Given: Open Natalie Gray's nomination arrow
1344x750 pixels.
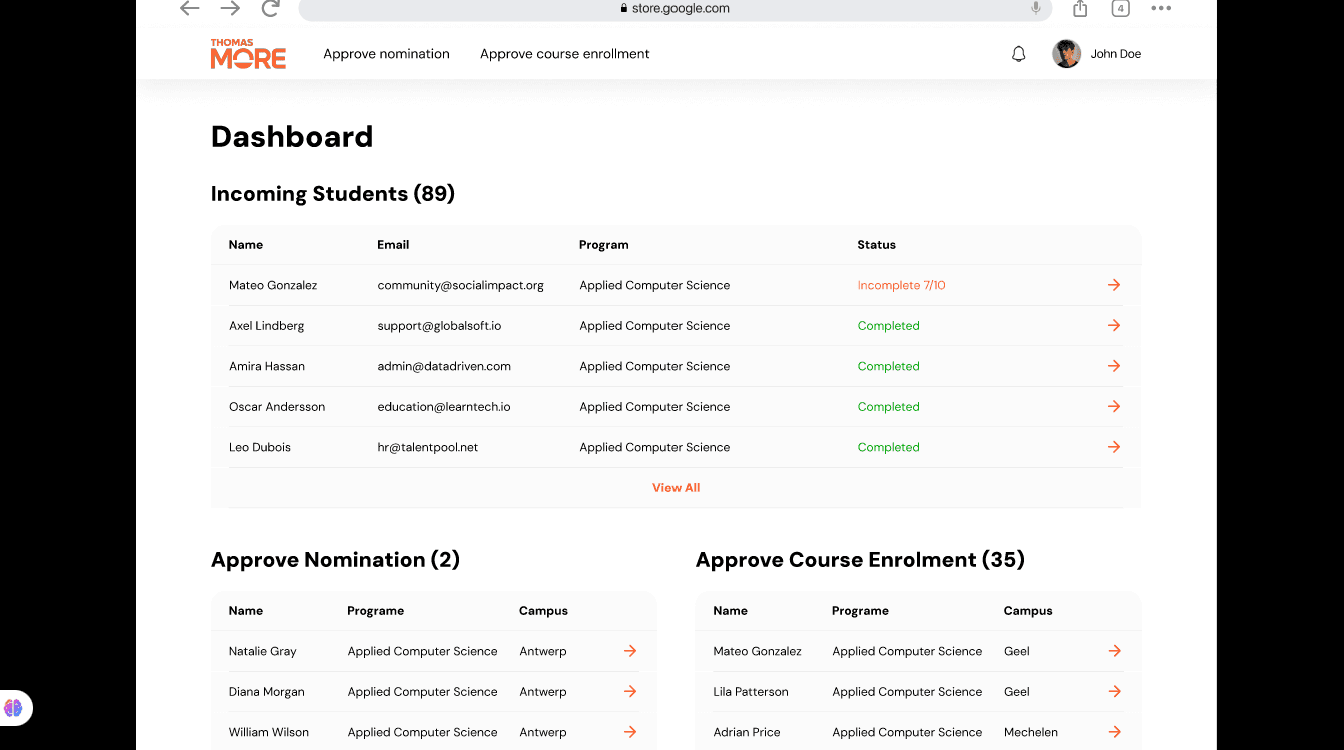Looking at the screenshot, I should [x=630, y=651].
